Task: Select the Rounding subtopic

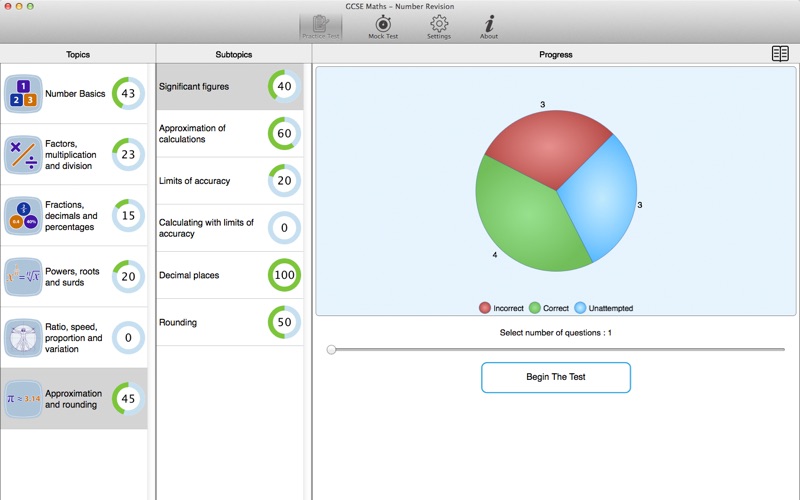Action: point(230,322)
